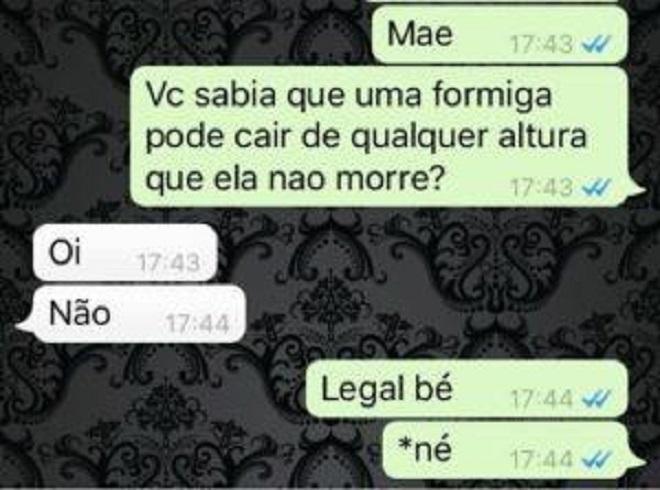Tap the 17:43 timestamp on Mae message
Image resolution: width=660 pixels, height=490 pixels.
tap(542, 43)
